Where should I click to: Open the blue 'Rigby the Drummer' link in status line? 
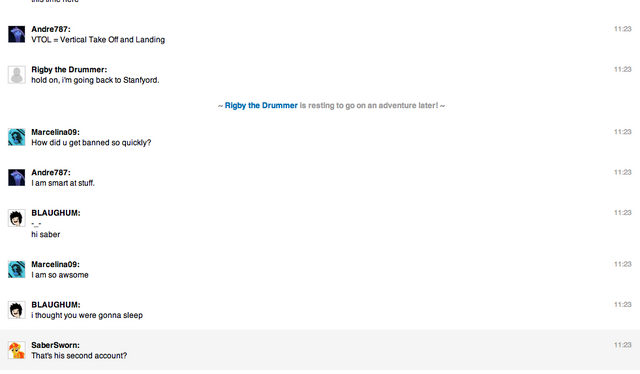pyautogui.click(x=261, y=105)
